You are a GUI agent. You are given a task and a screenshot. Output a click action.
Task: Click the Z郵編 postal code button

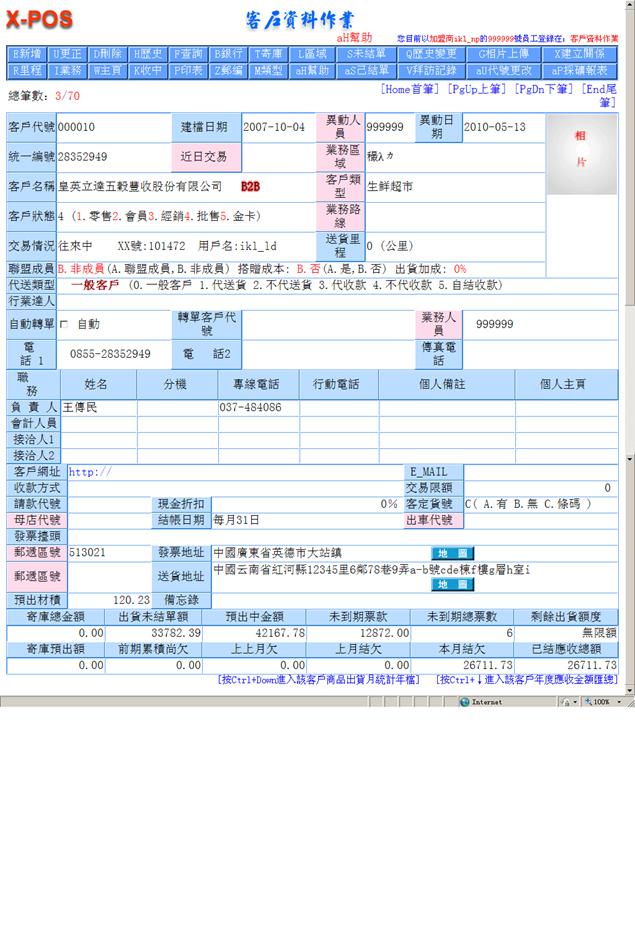[228, 71]
